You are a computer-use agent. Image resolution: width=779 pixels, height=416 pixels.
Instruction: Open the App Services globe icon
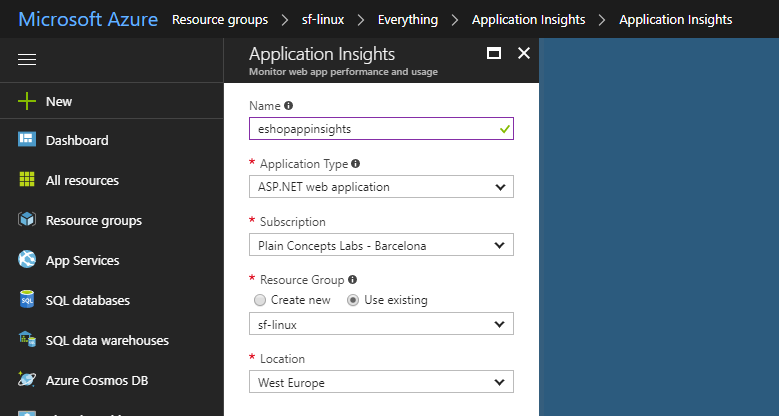point(27,260)
